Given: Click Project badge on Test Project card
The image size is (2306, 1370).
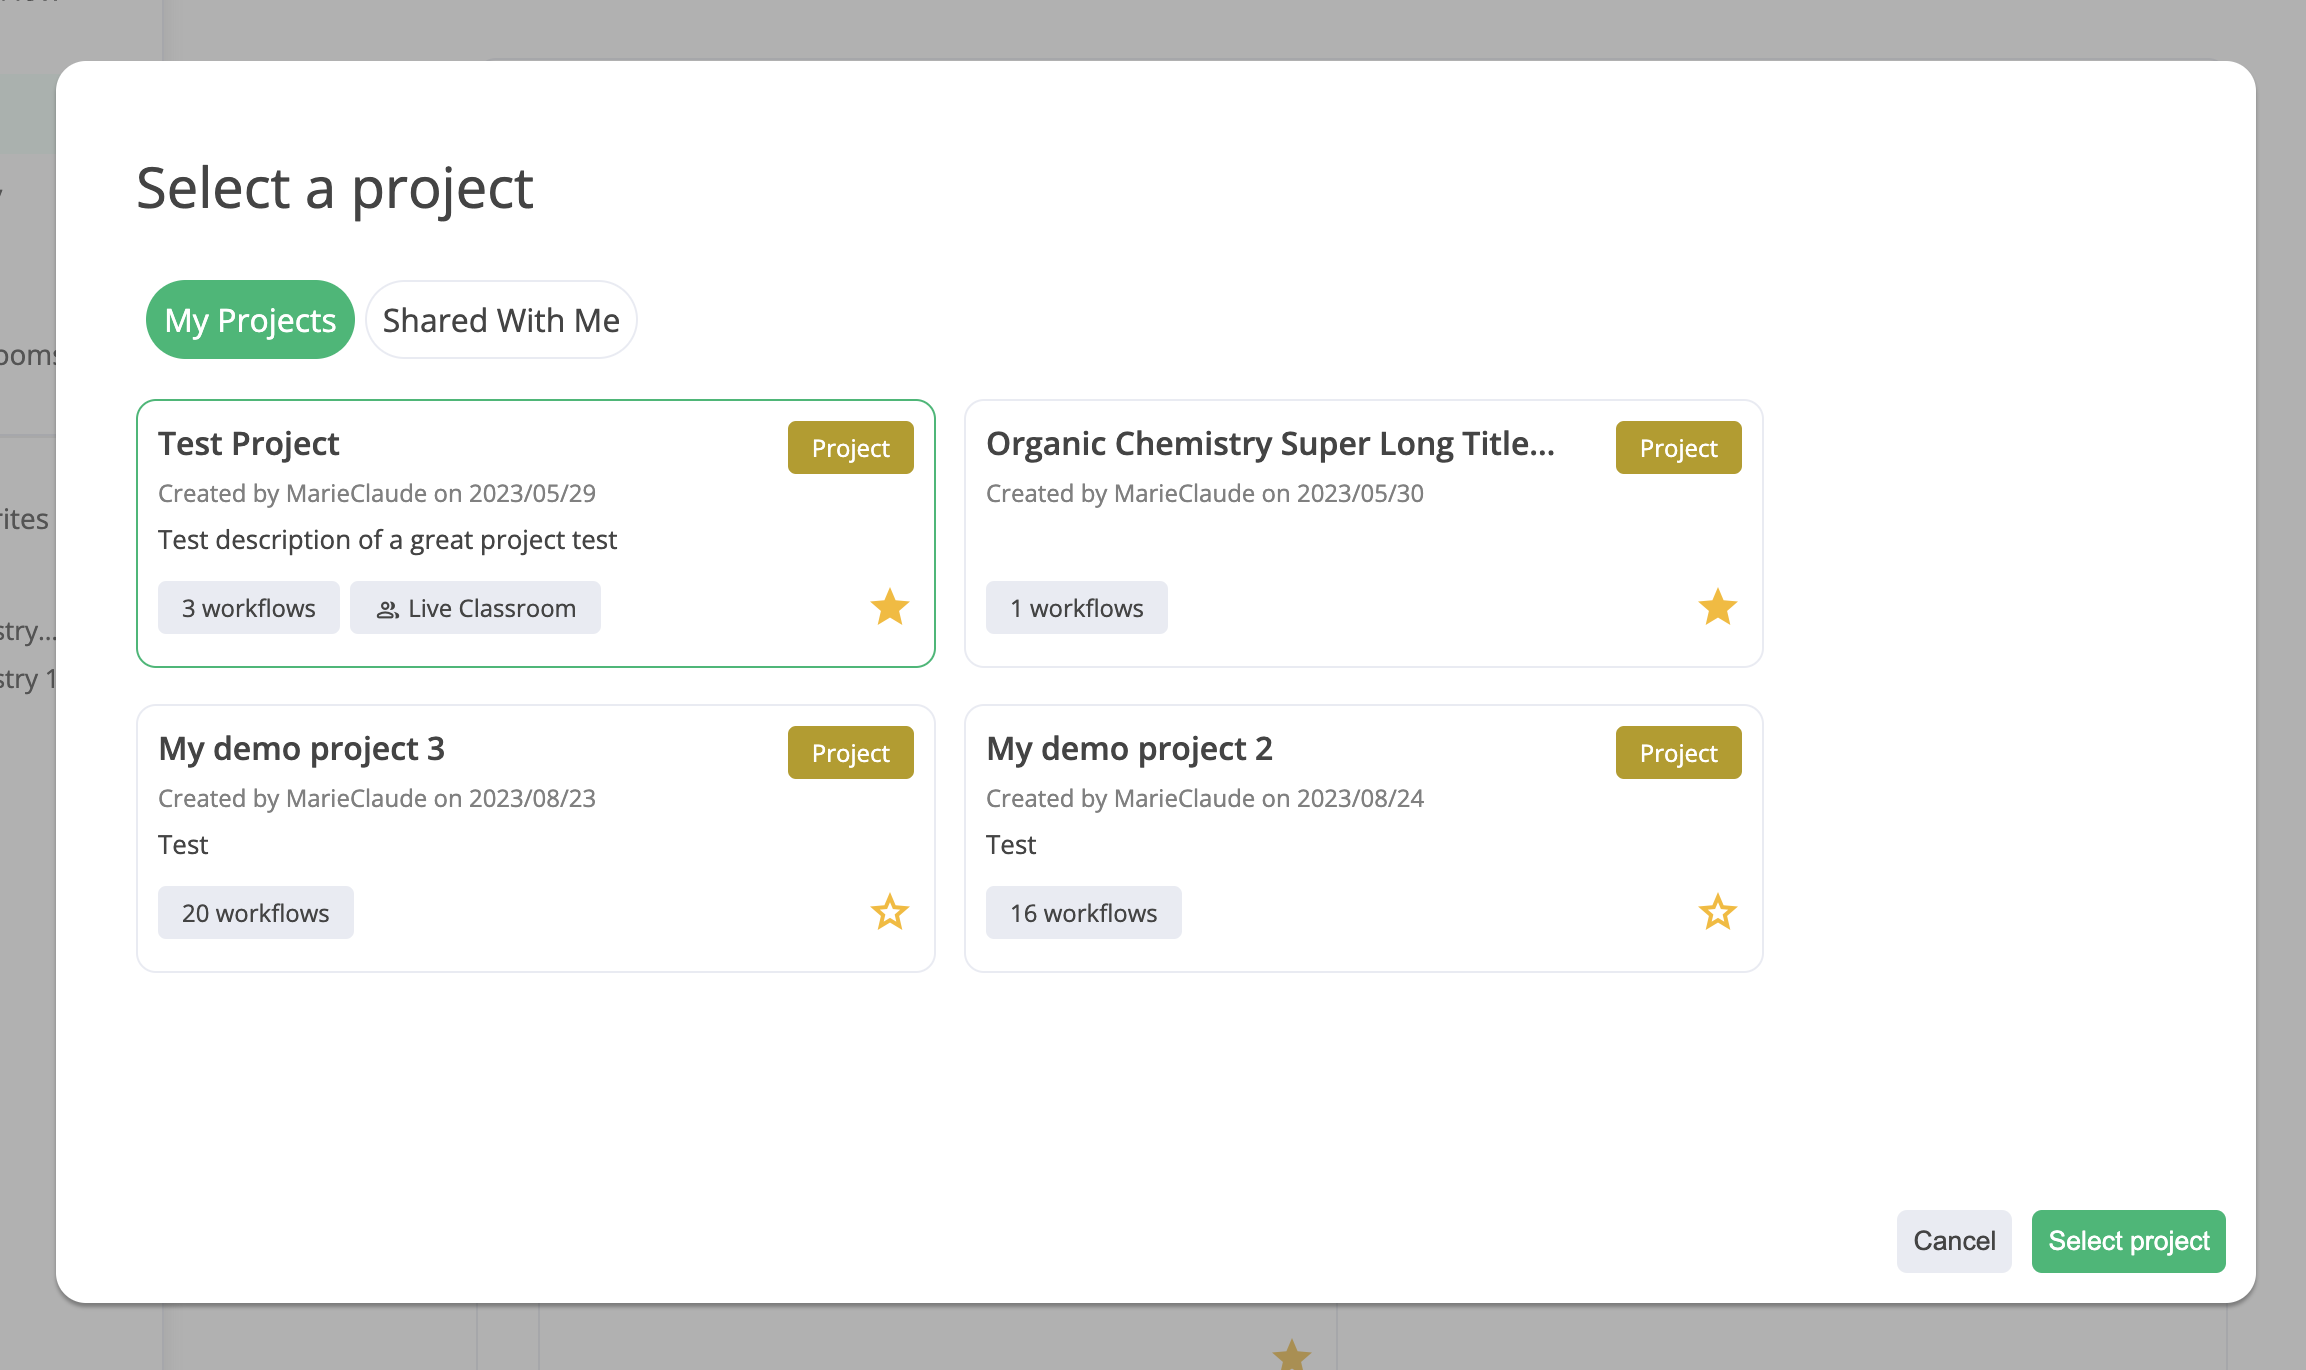Looking at the screenshot, I should point(850,448).
